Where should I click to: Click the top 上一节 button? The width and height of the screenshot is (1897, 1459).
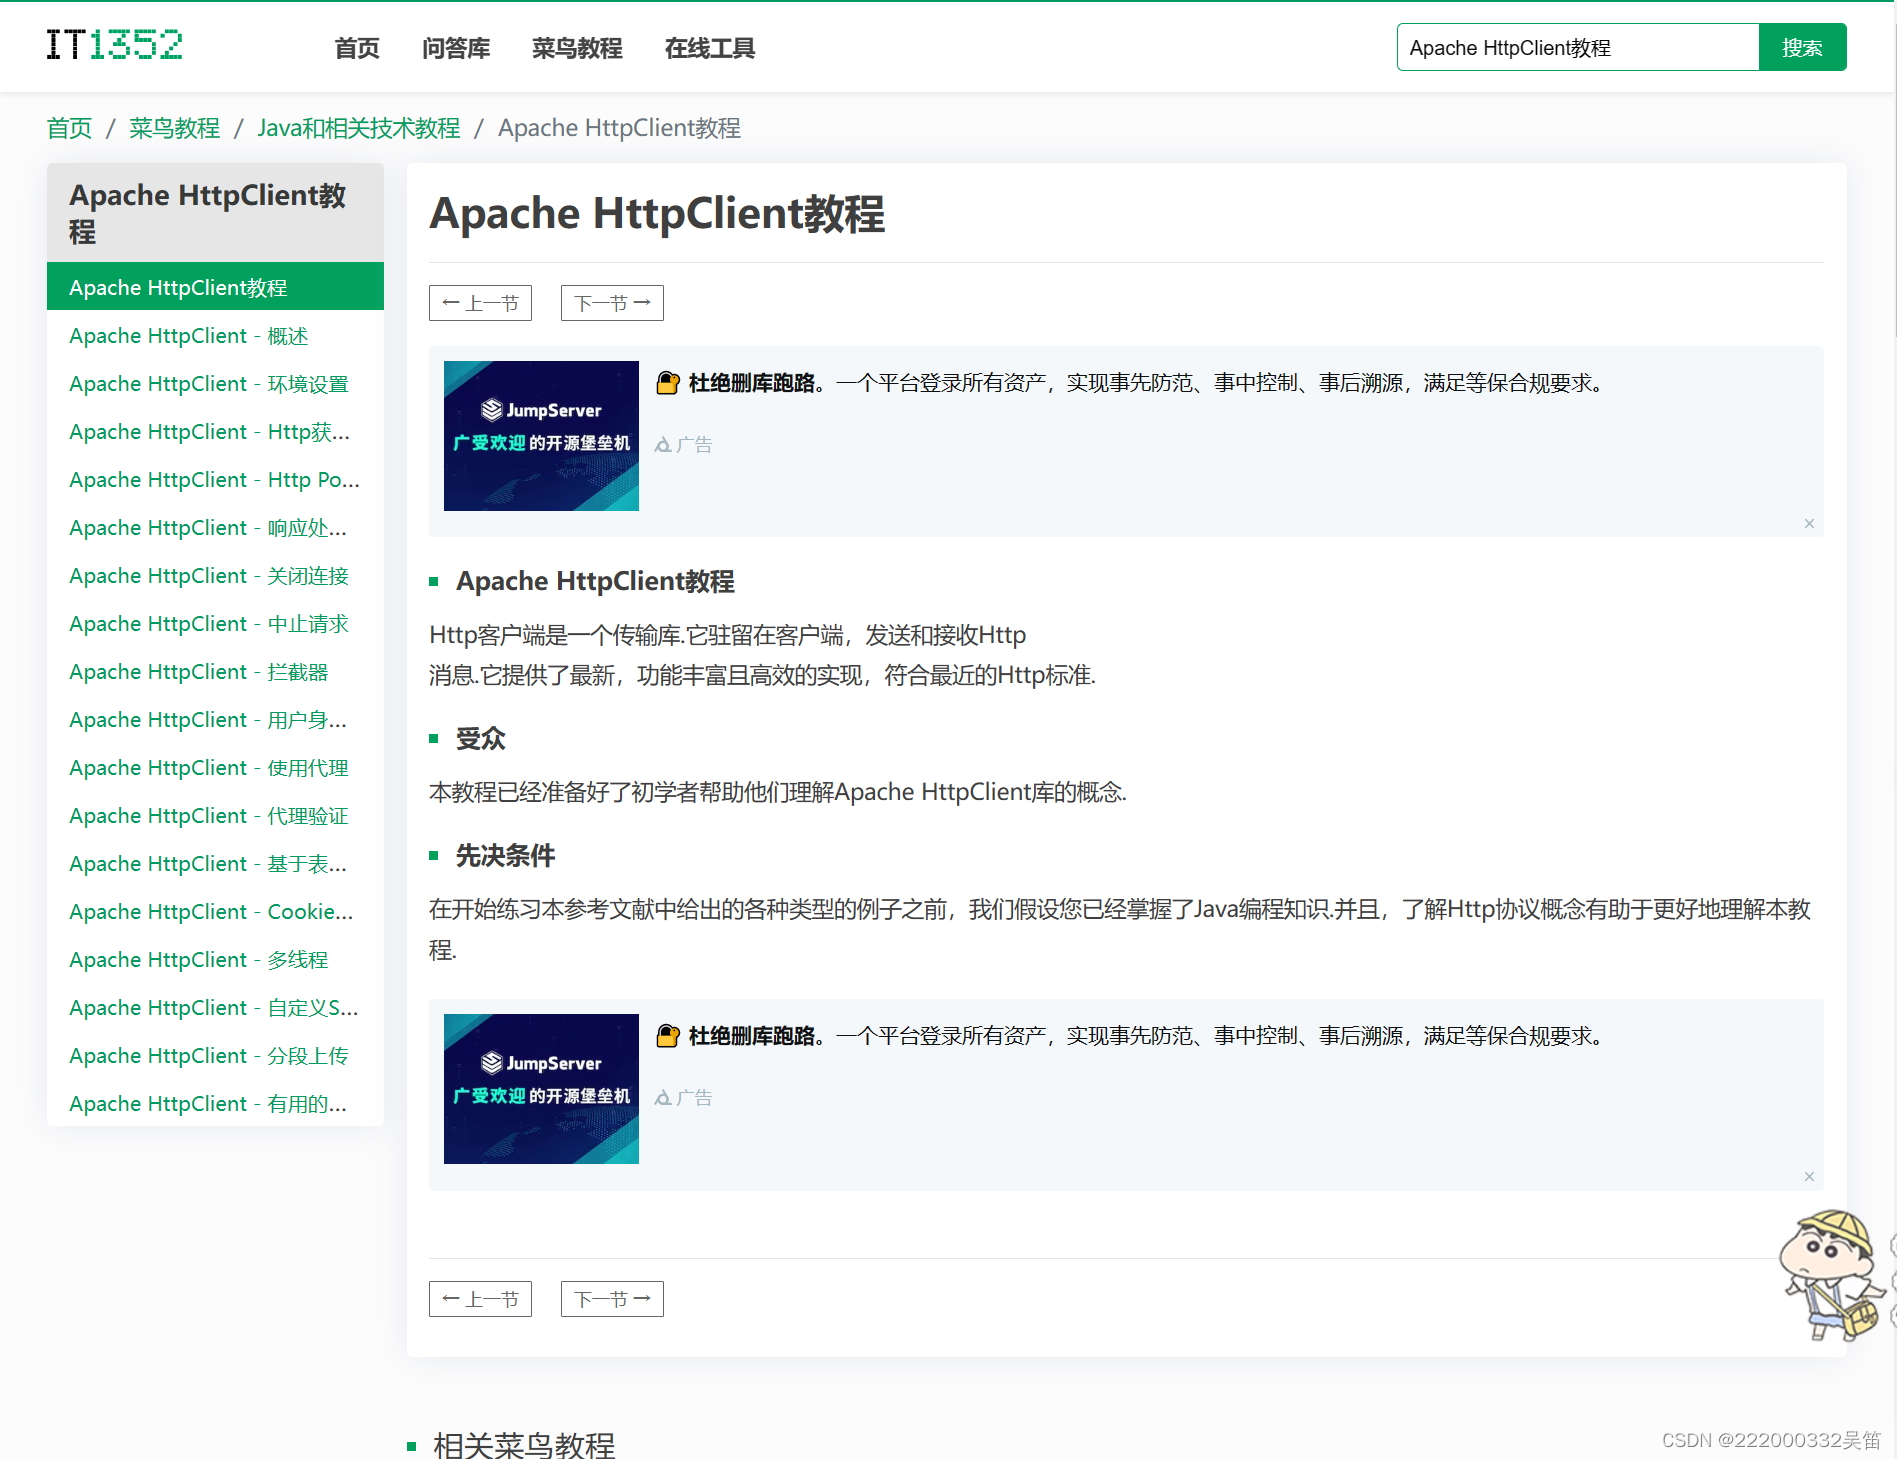480,303
